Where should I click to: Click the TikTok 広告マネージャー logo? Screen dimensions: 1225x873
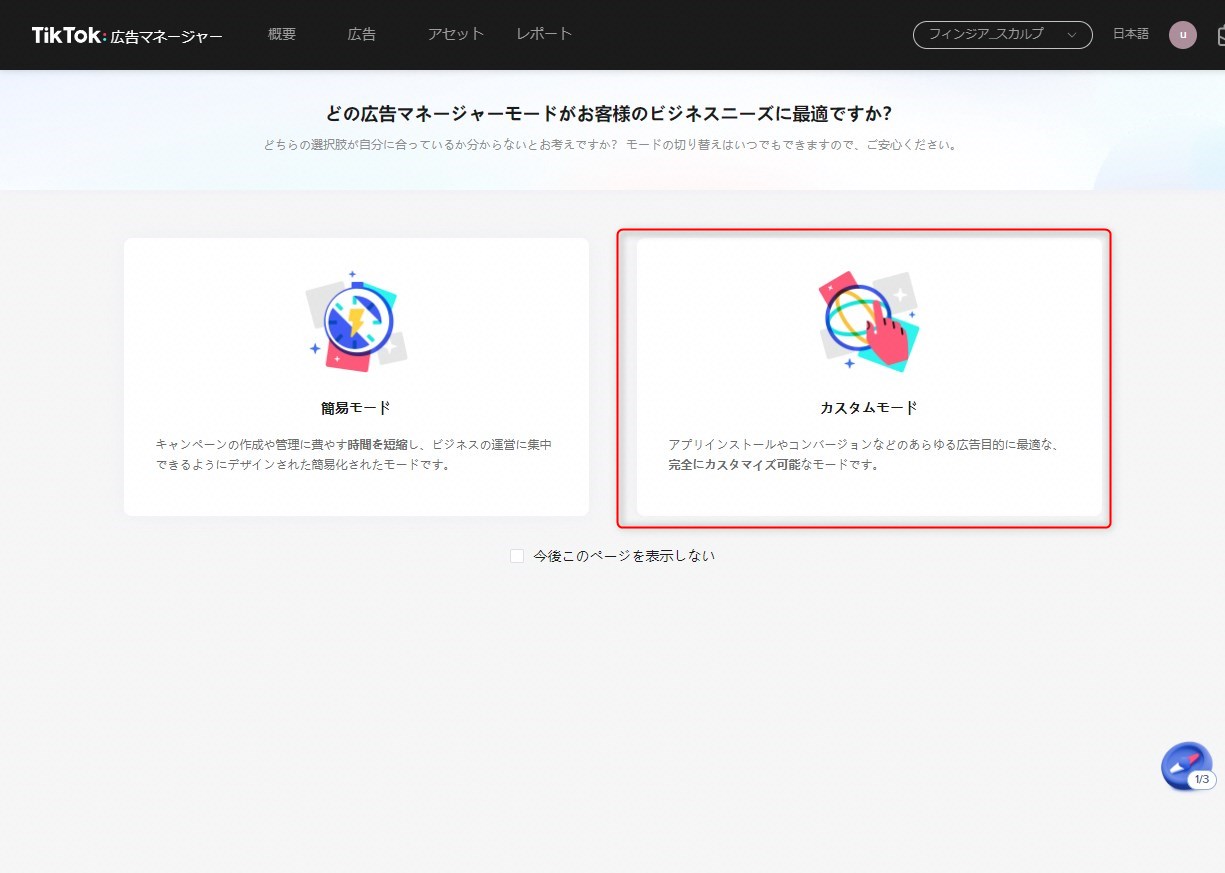[x=127, y=35]
